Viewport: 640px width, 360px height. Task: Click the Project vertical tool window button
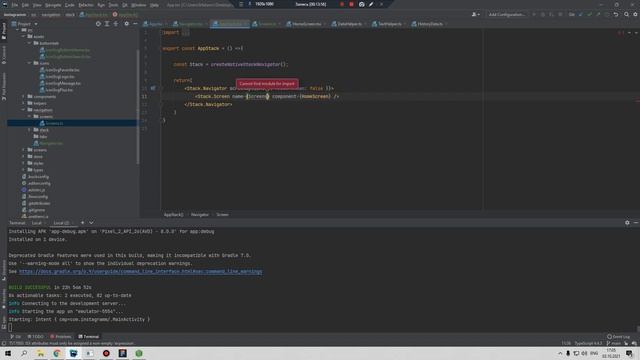tap(4, 31)
